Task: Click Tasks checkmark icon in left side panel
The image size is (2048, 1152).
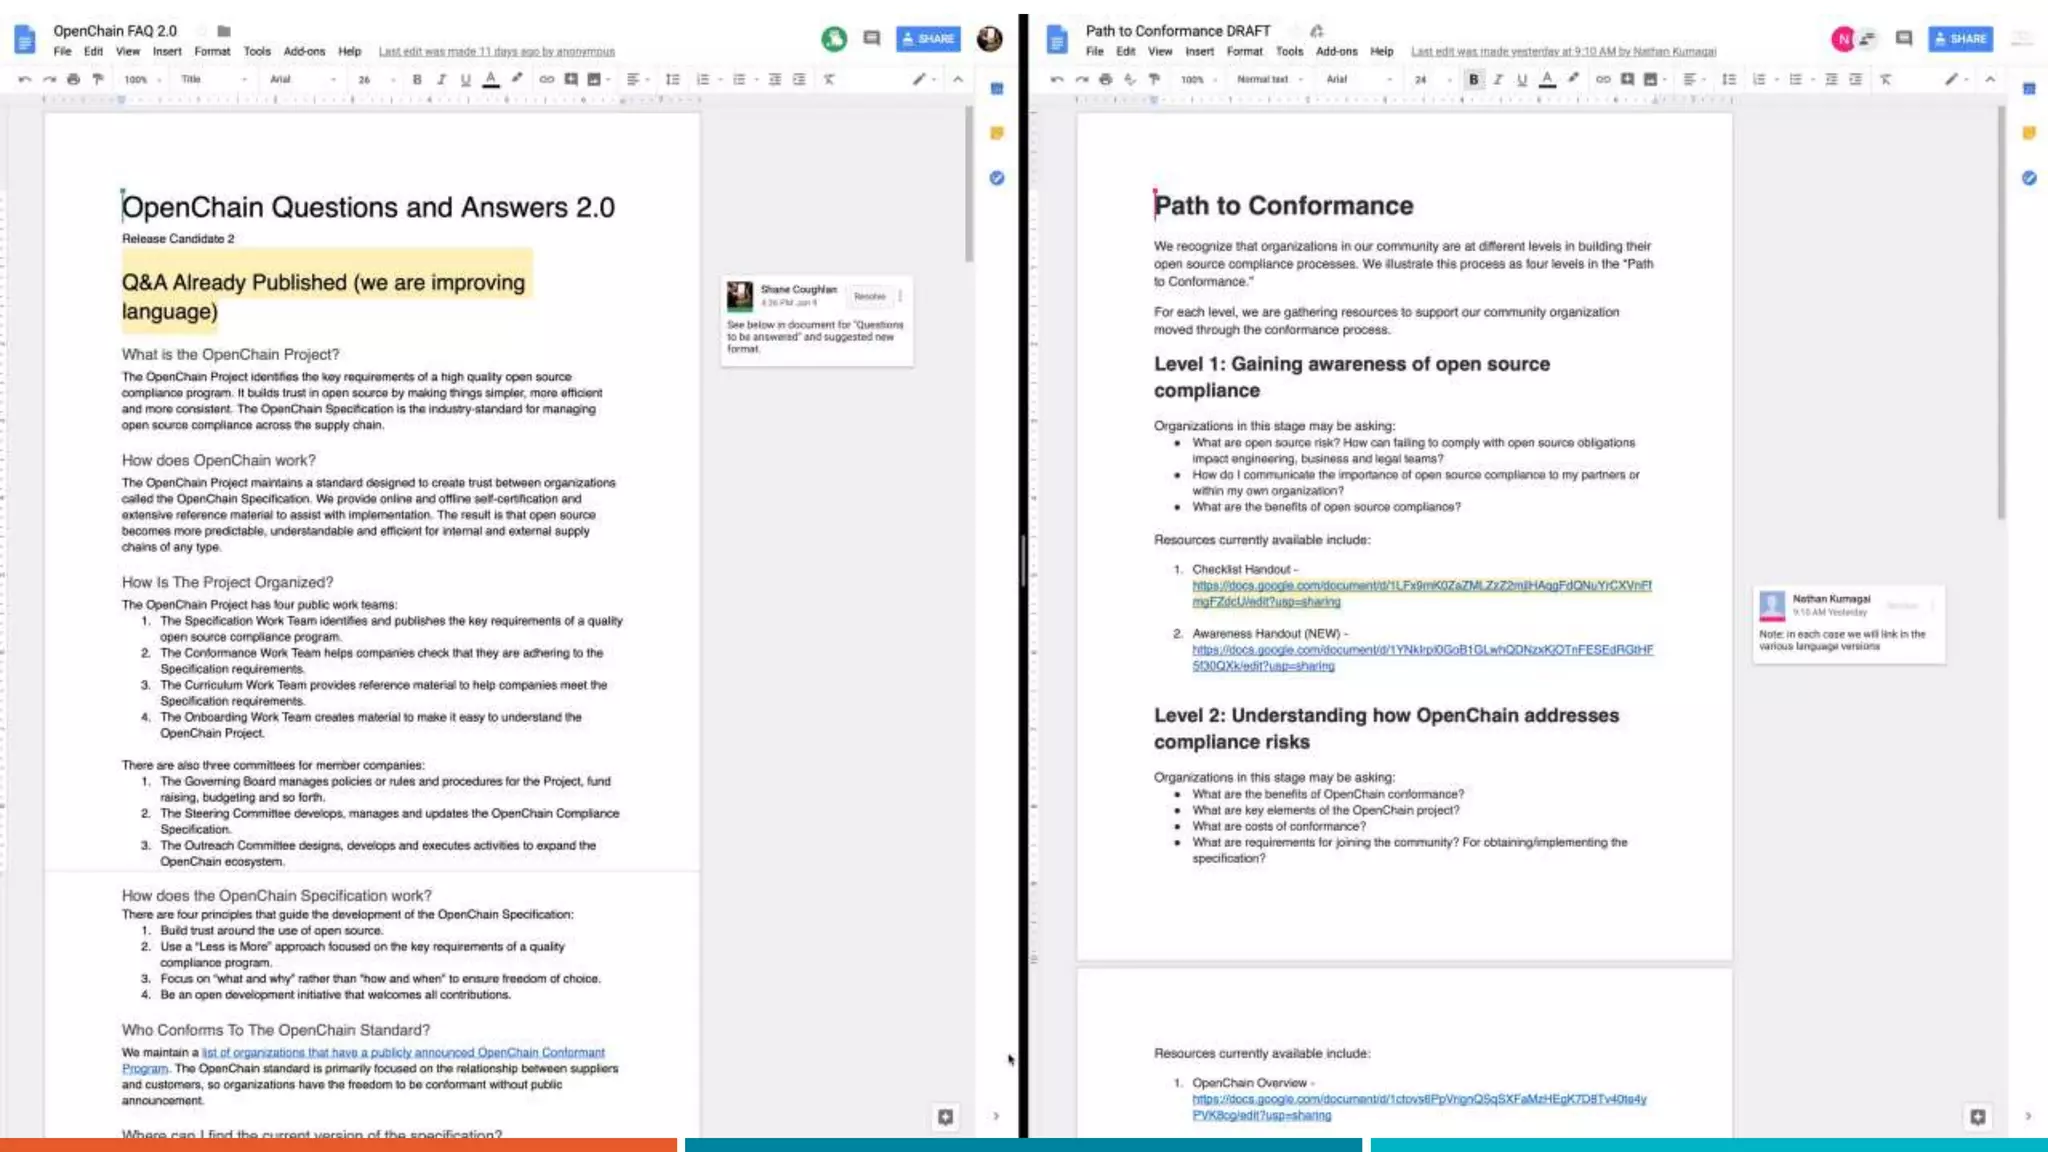Action: coord(997,178)
